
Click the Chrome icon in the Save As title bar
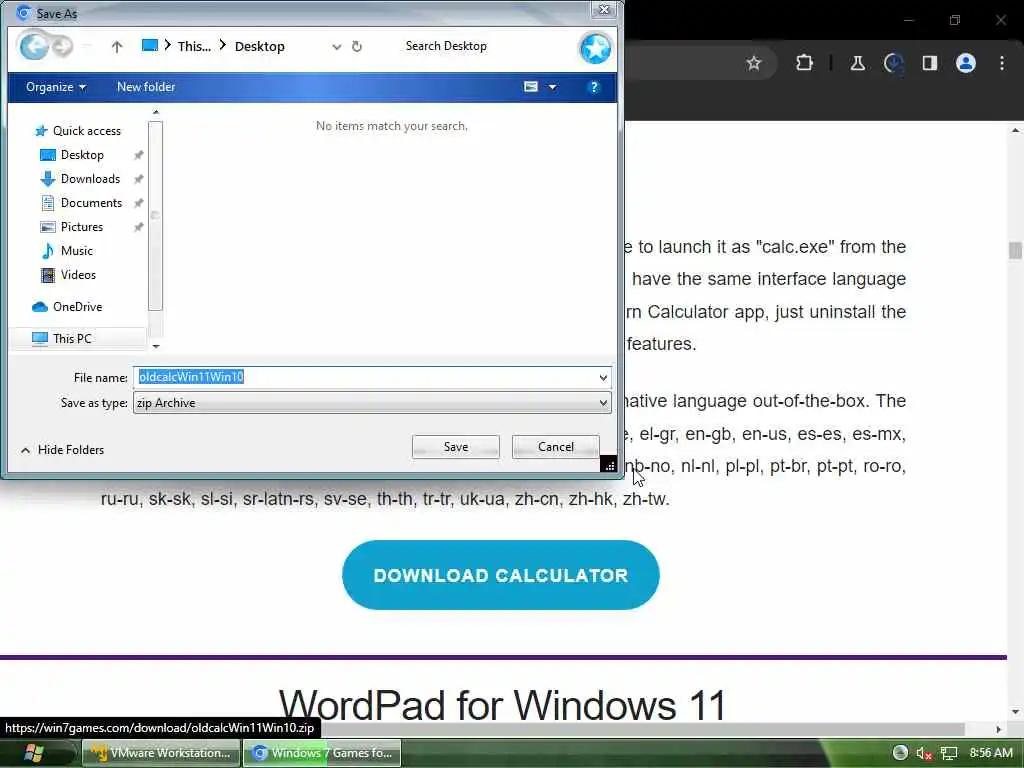(24, 12)
